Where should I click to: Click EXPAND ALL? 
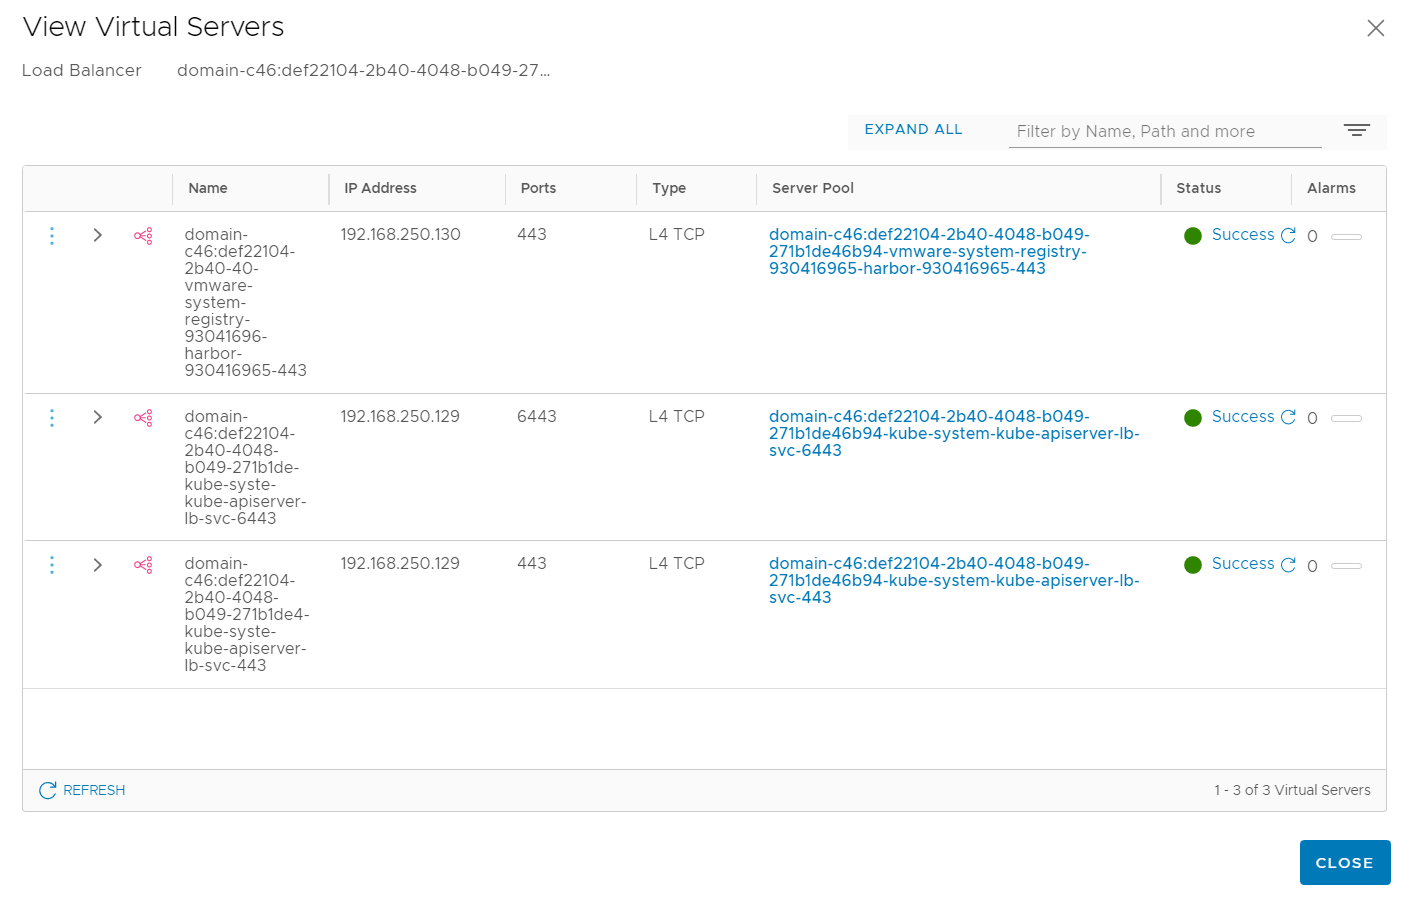point(913,130)
